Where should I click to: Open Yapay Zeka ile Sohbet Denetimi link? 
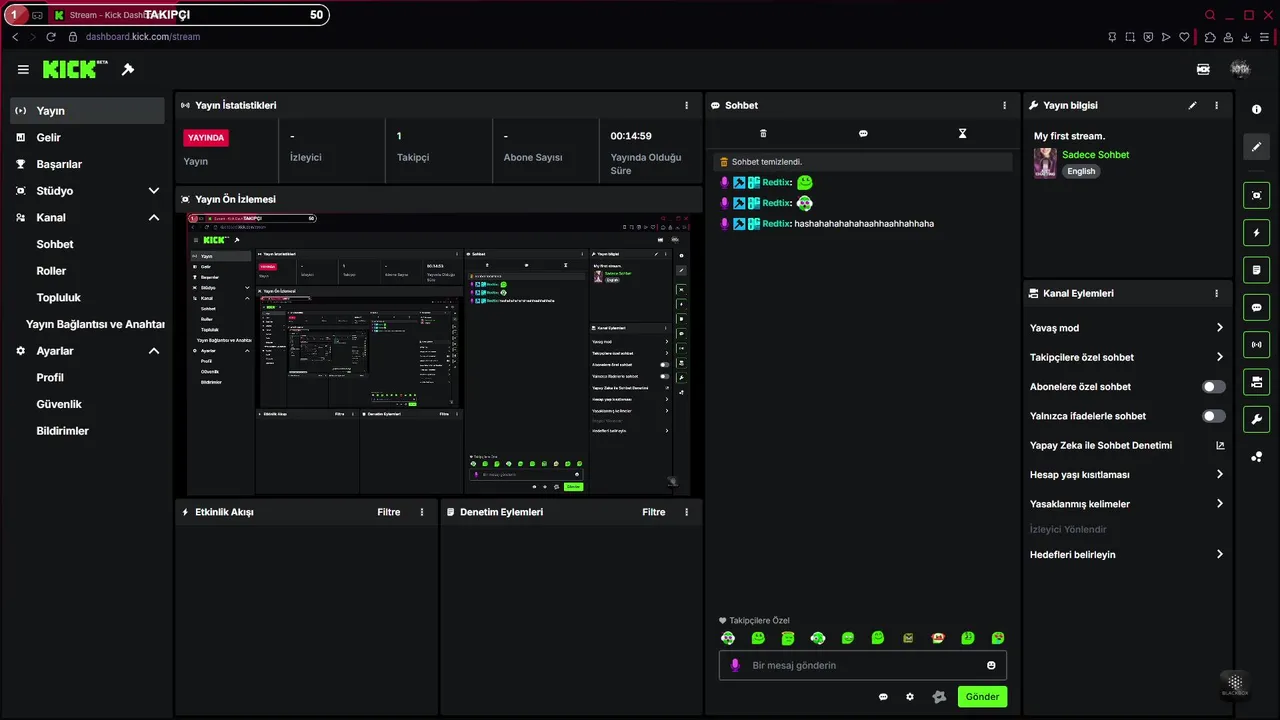1127,445
